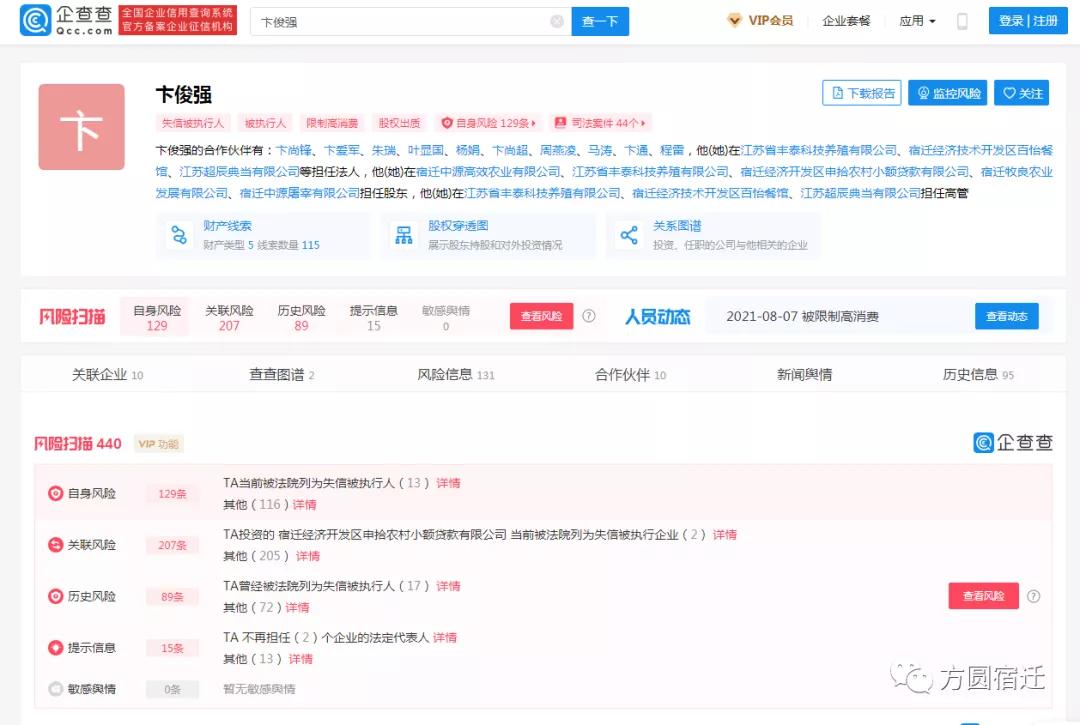Click the 股权出质 tag

click(399, 123)
